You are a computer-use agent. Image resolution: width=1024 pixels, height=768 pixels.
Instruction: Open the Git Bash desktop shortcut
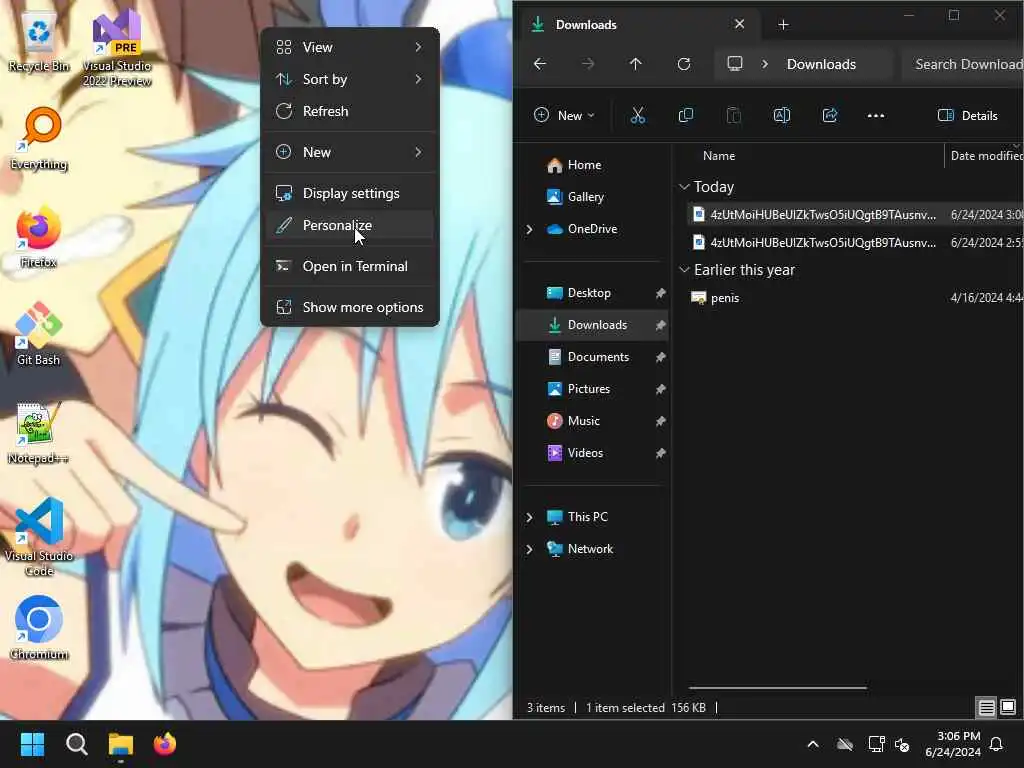39,333
